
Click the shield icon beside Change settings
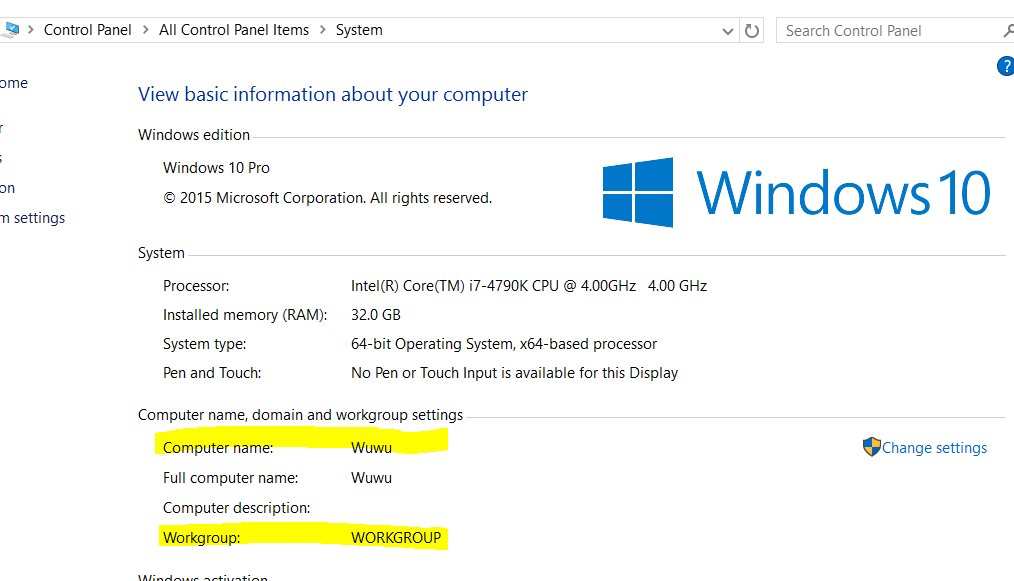pos(871,447)
